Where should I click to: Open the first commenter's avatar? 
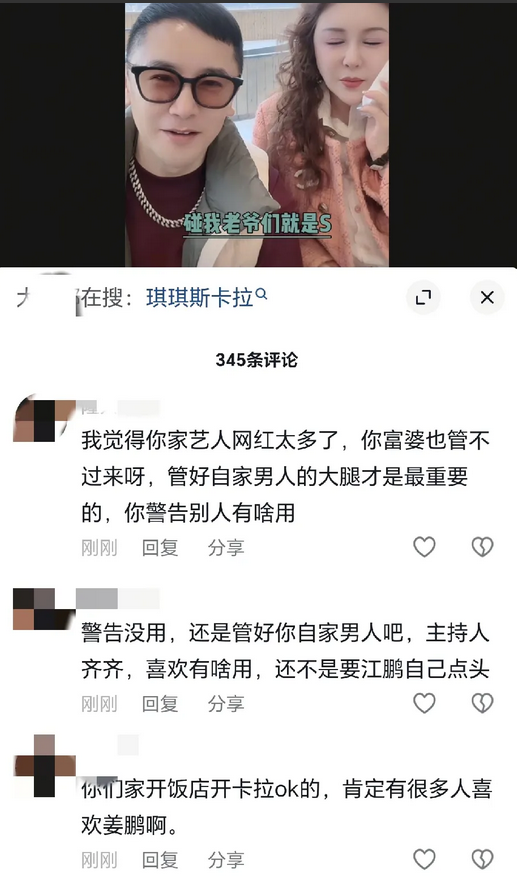(44, 420)
